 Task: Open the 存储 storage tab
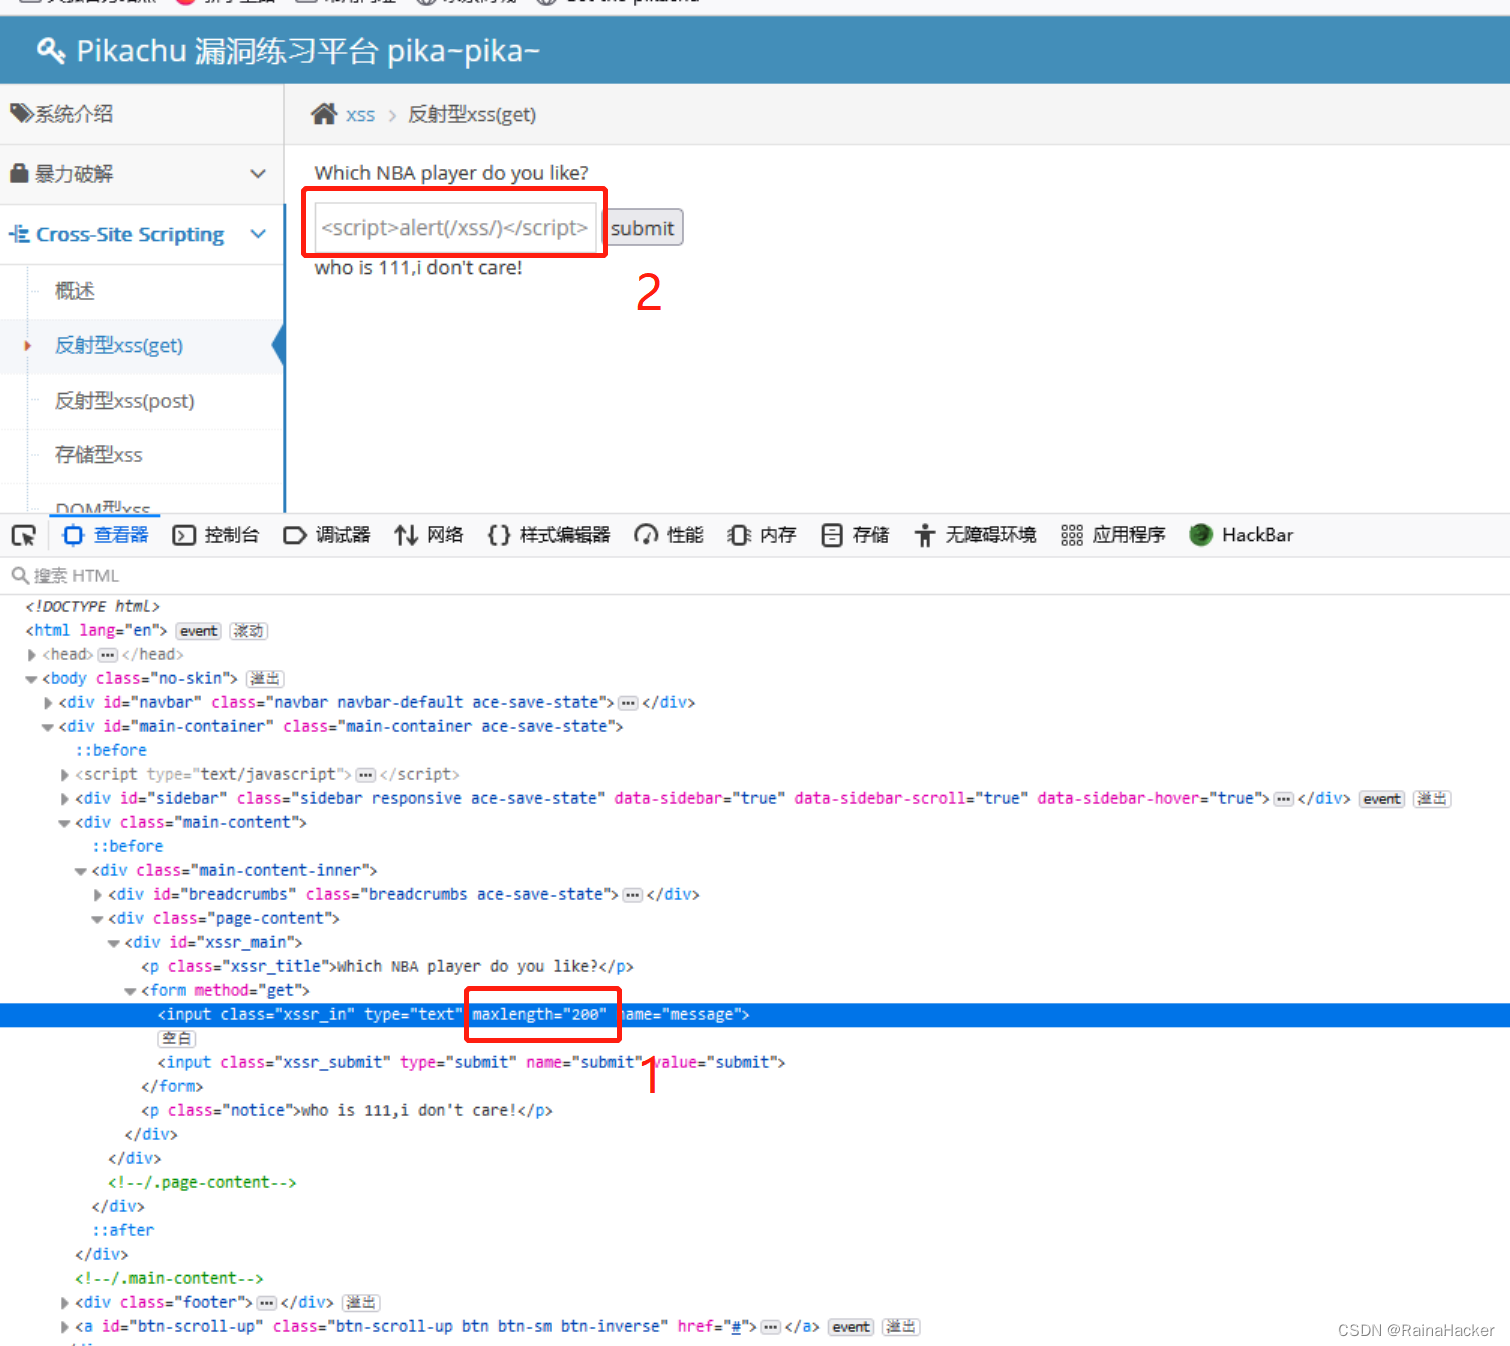[855, 535]
